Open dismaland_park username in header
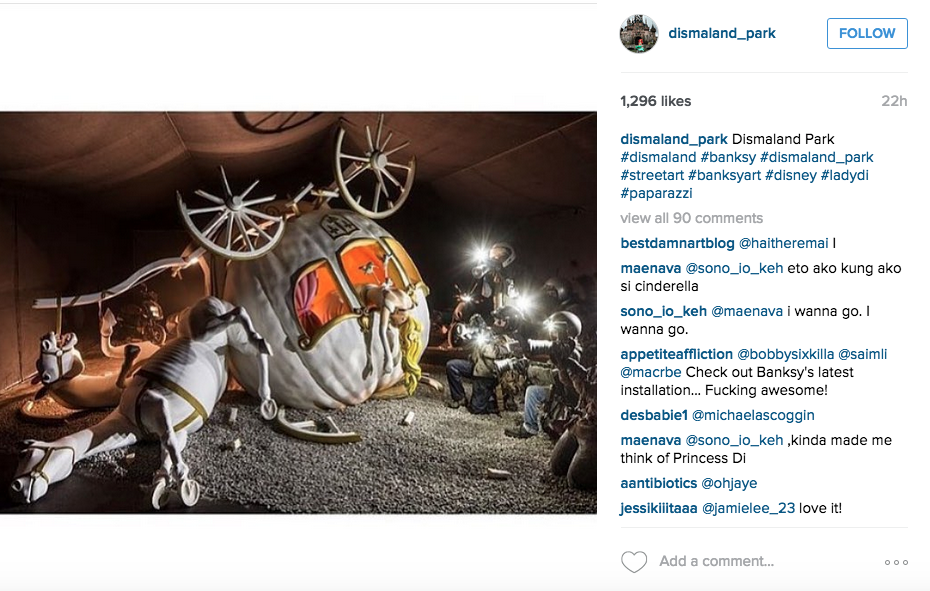This screenshot has width=930, height=591. tap(722, 33)
